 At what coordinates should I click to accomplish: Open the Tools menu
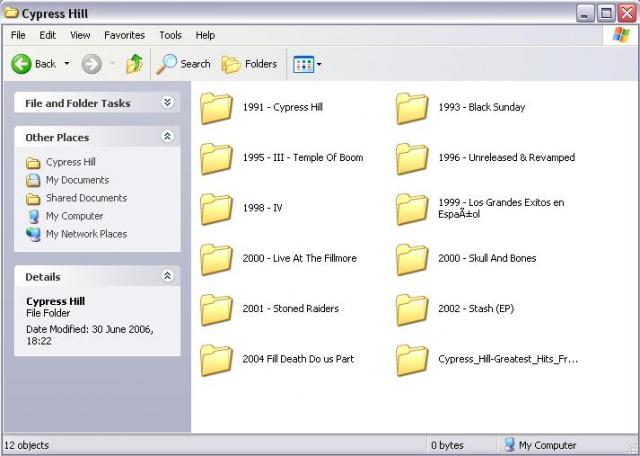[x=170, y=35]
